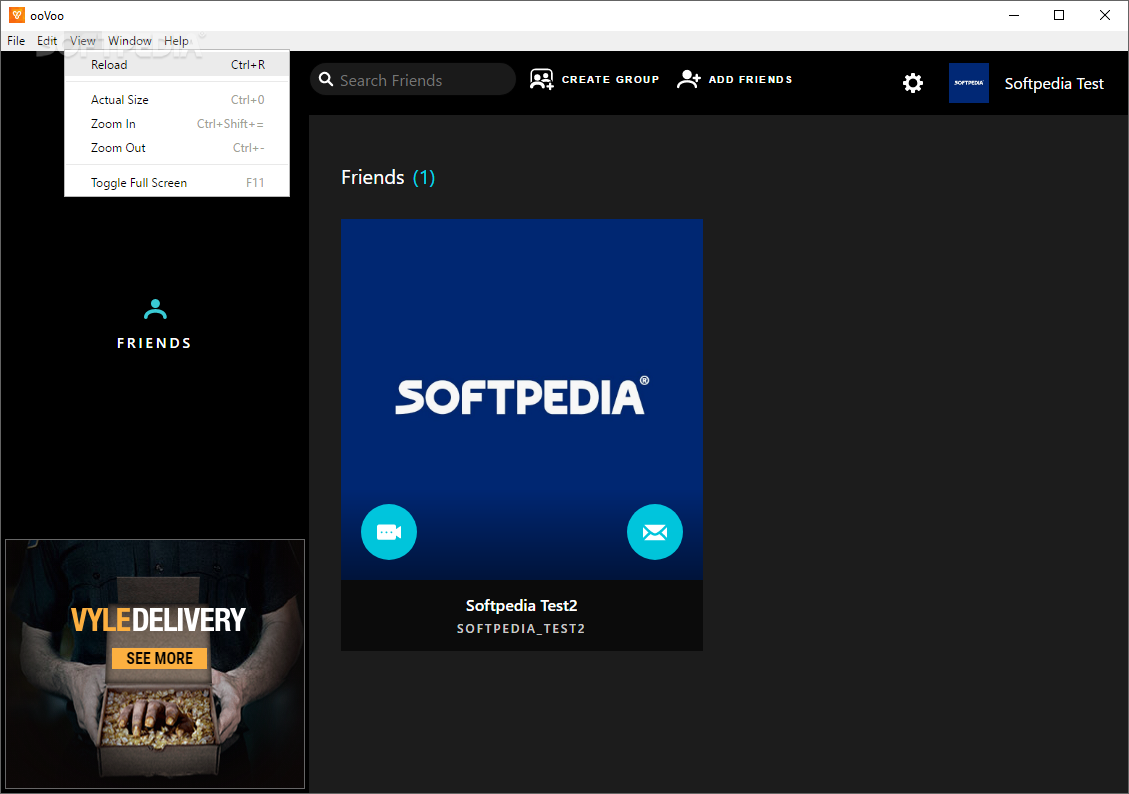This screenshot has width=1129, height=794.
Task: Select the Friends sidebar person icon
Action: click(155, 309)
